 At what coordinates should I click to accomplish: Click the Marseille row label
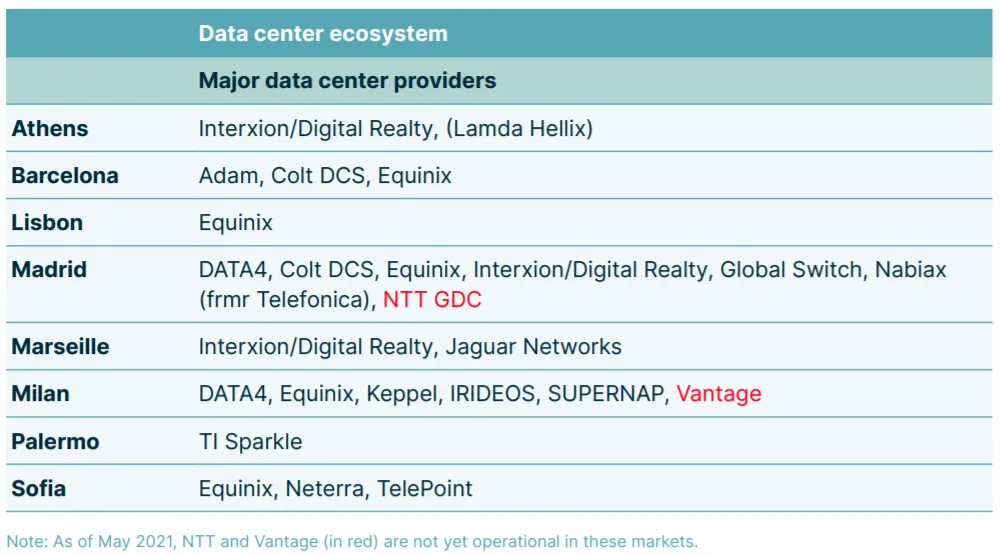[61, 346]
